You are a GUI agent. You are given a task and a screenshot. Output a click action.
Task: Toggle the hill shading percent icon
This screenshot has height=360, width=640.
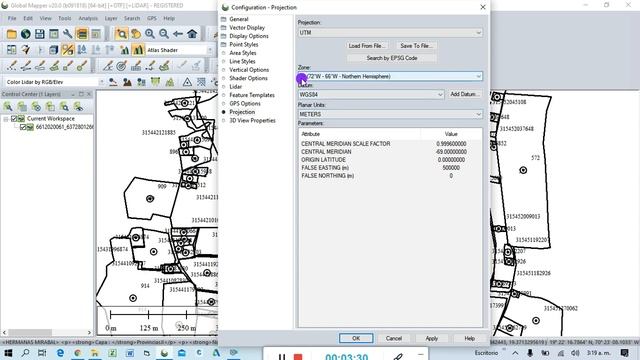[x=68, y=50]
